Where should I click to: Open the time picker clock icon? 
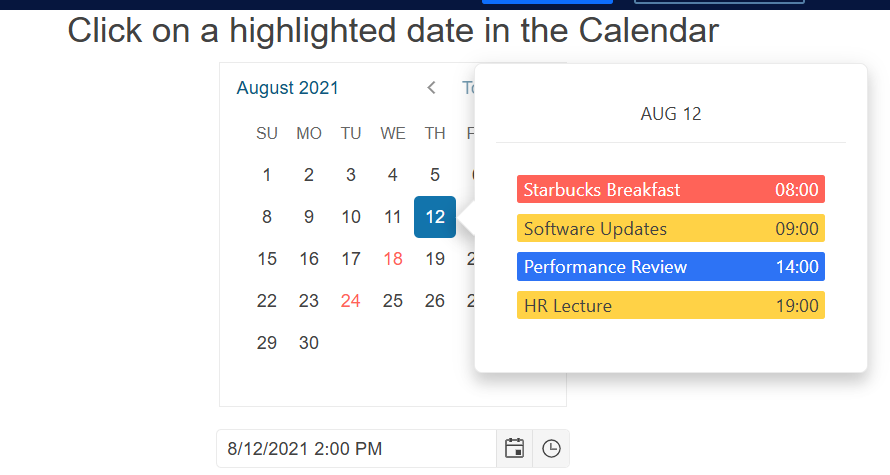551,449
